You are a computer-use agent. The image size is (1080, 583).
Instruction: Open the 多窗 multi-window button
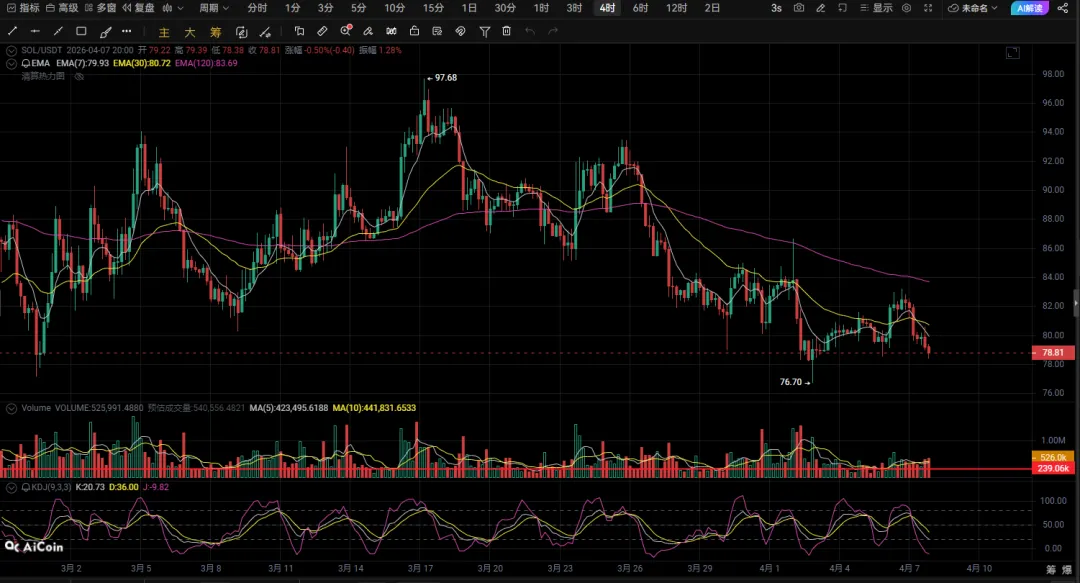(101, 8)
